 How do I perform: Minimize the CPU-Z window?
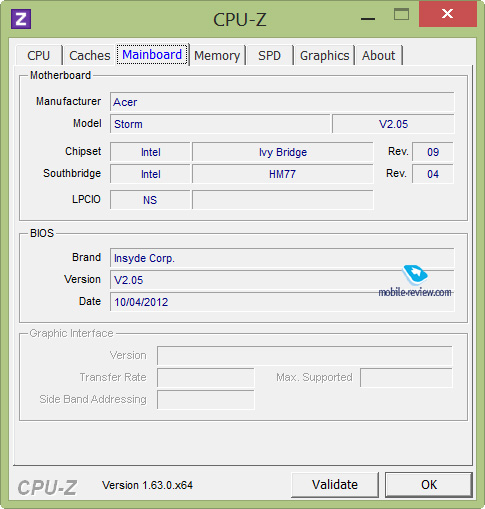[x=368, y=19]
